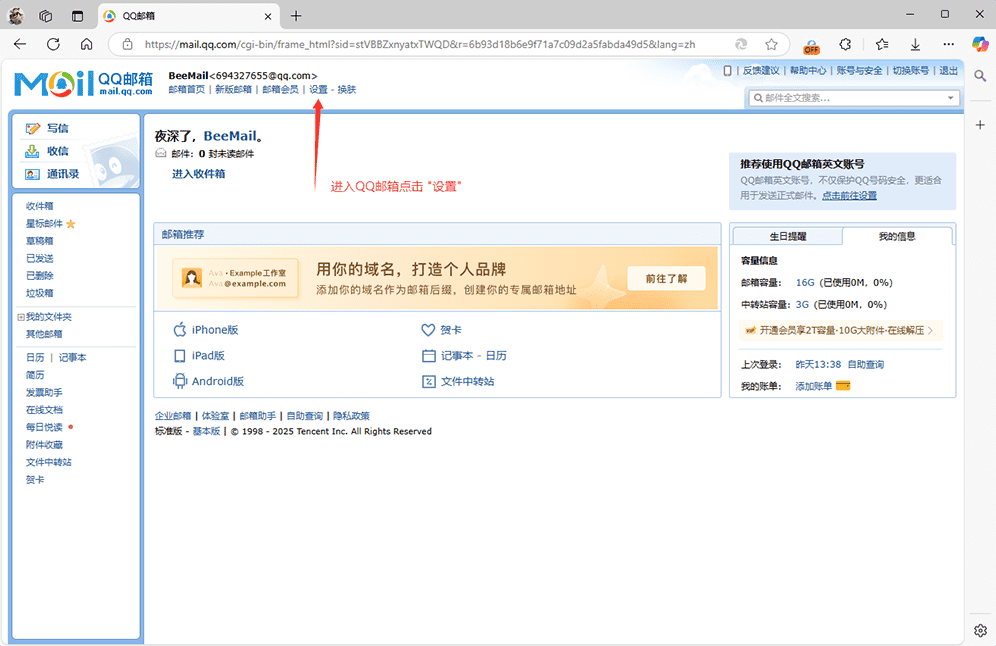This screenshot has width=996, height=646.
Task: Open browser favorites list icon
Action: click(882, 44)
